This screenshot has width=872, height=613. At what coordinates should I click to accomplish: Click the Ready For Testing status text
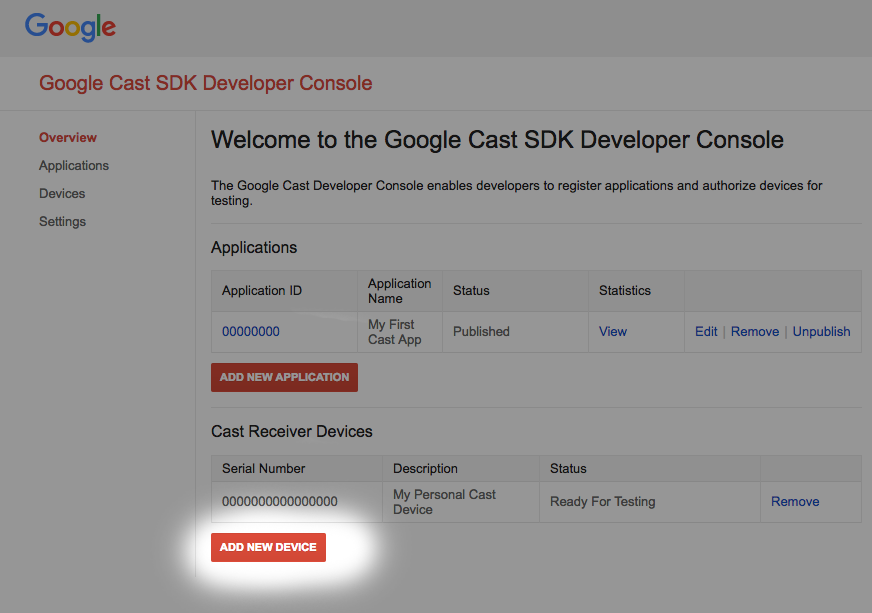pos(602,501)
